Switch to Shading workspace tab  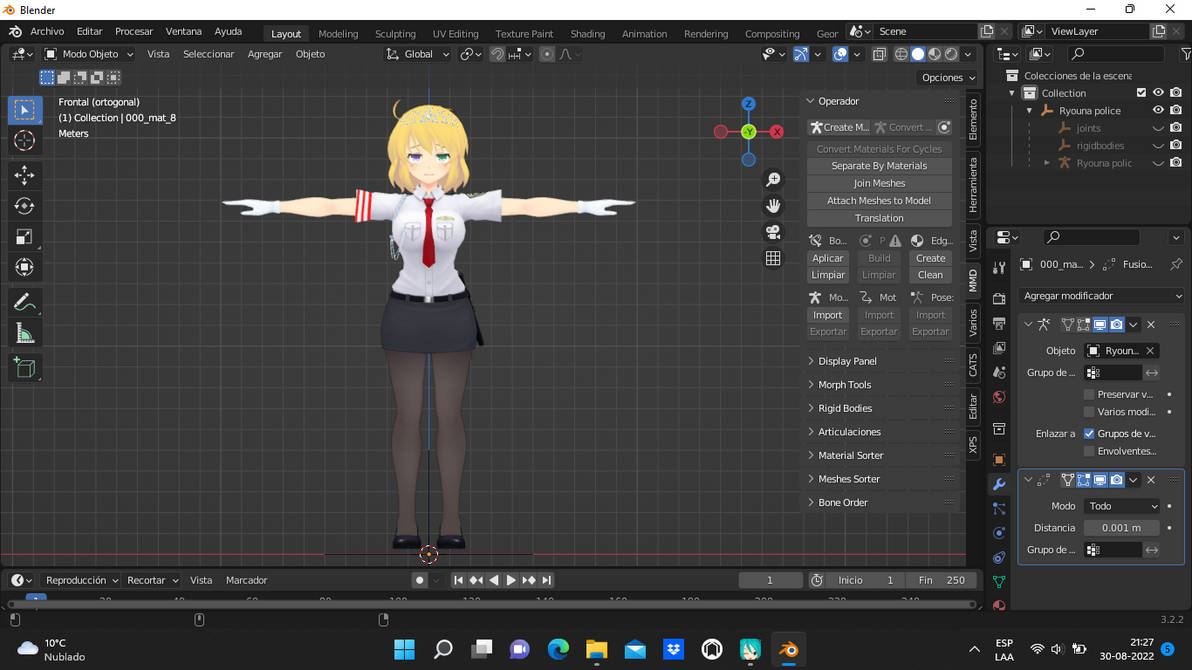click(x=588, y=33)
